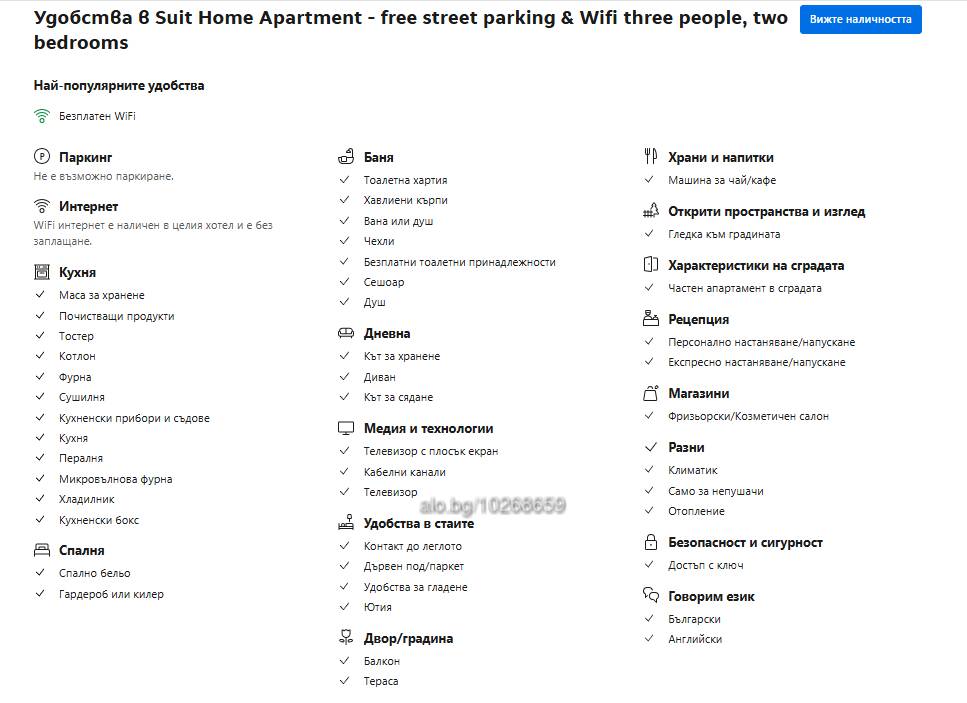The image size is (967, 703).
Task: Click the Двор/градина flower icon
Action: coord(346,637)
